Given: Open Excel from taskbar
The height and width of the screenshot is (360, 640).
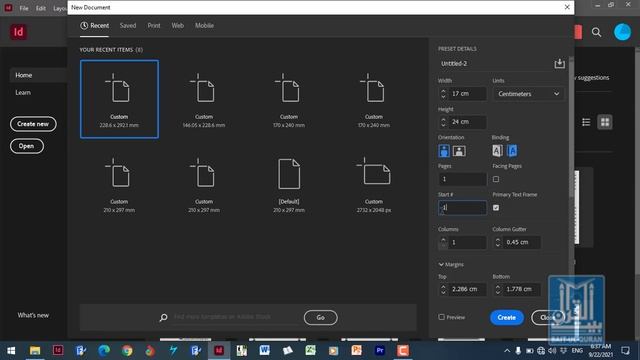Looking at the screenshot, I should [x=311, y=350].
